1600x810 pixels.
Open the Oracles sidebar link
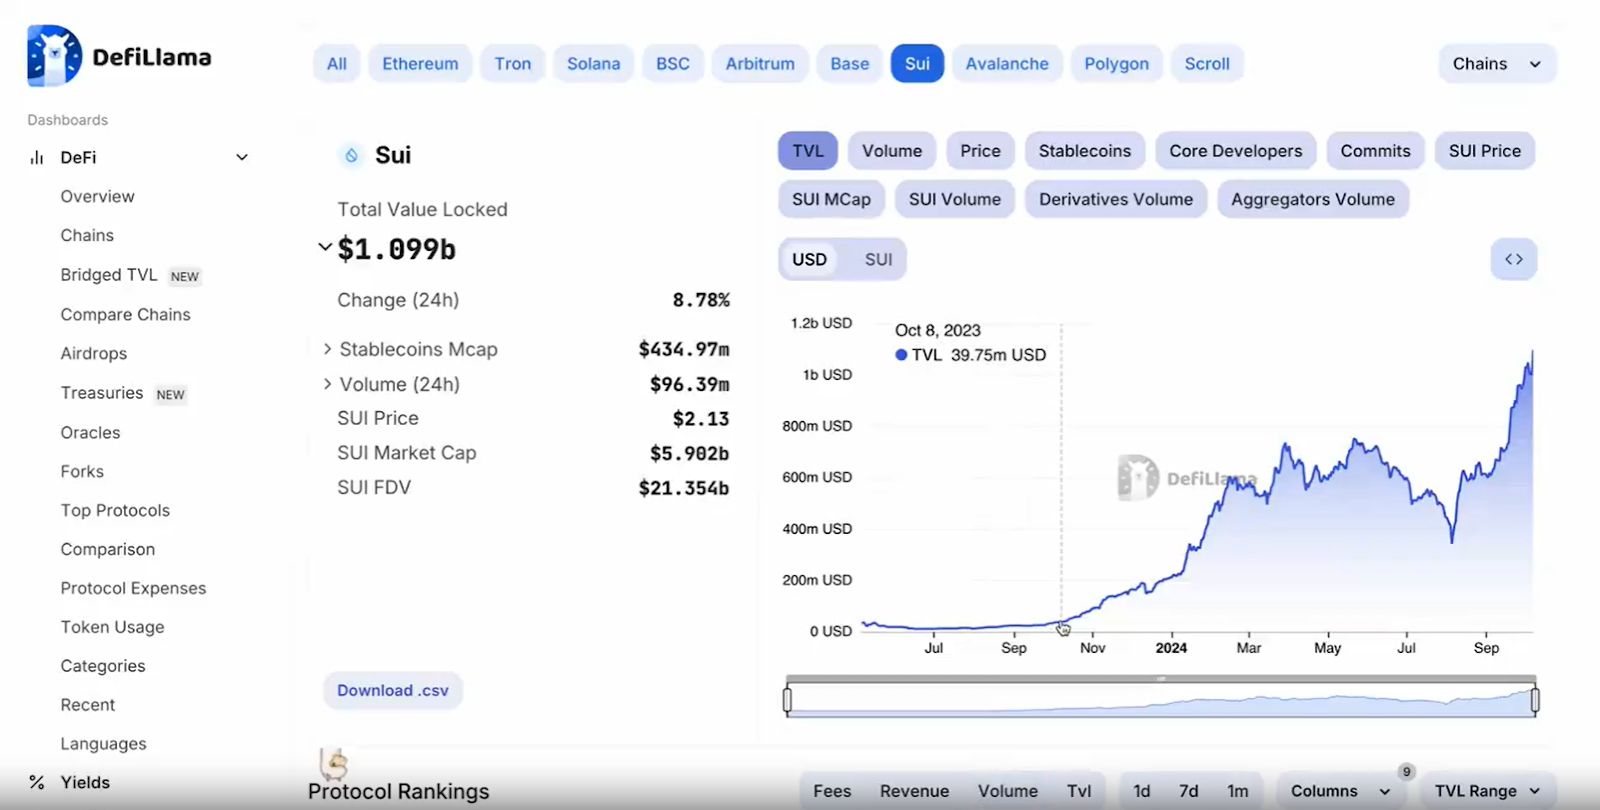coord(91,433)
